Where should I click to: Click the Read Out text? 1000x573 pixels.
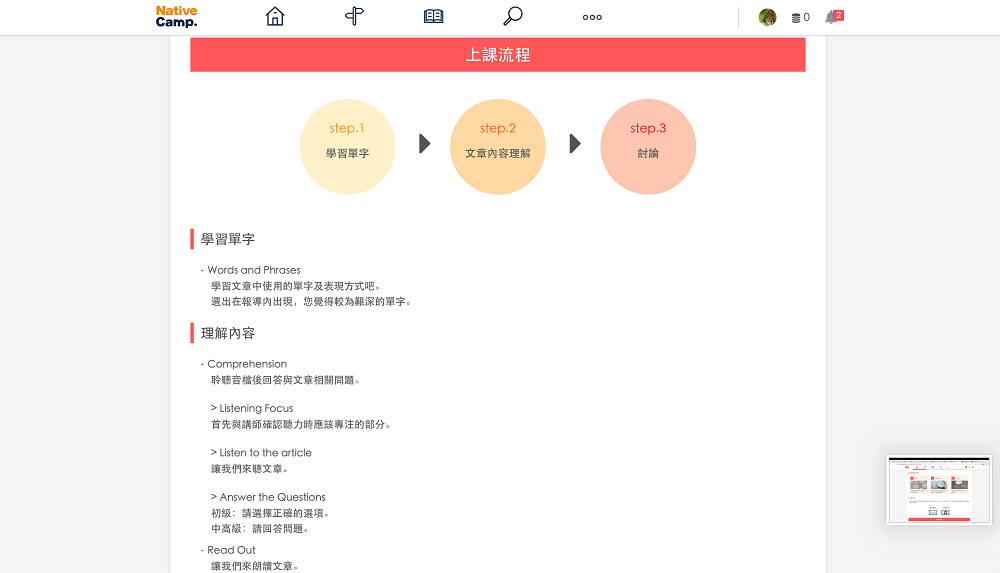click(x=231, y=550)
